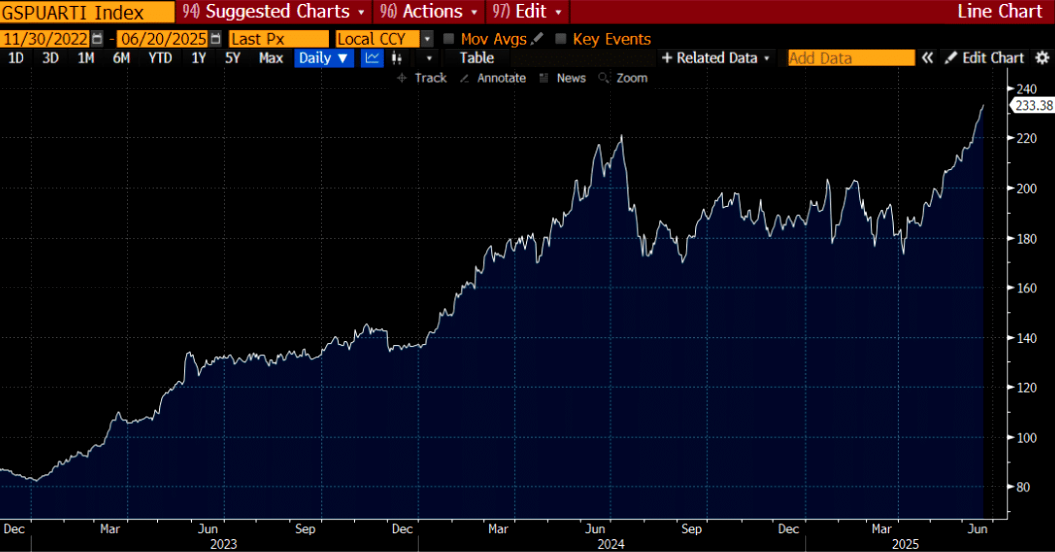Click the Mov Avgs pencil edit icon
Image resolution: width=1055 pixels, height=552 pixels.
[x=538, y=39]
